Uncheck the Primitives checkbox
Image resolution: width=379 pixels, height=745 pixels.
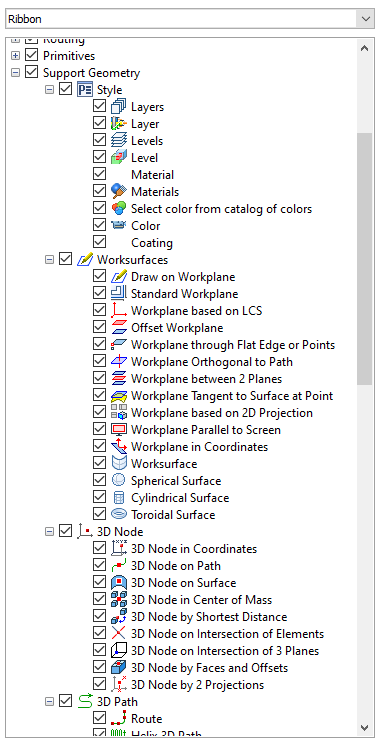pyautogui.click(x=31, y=56)
